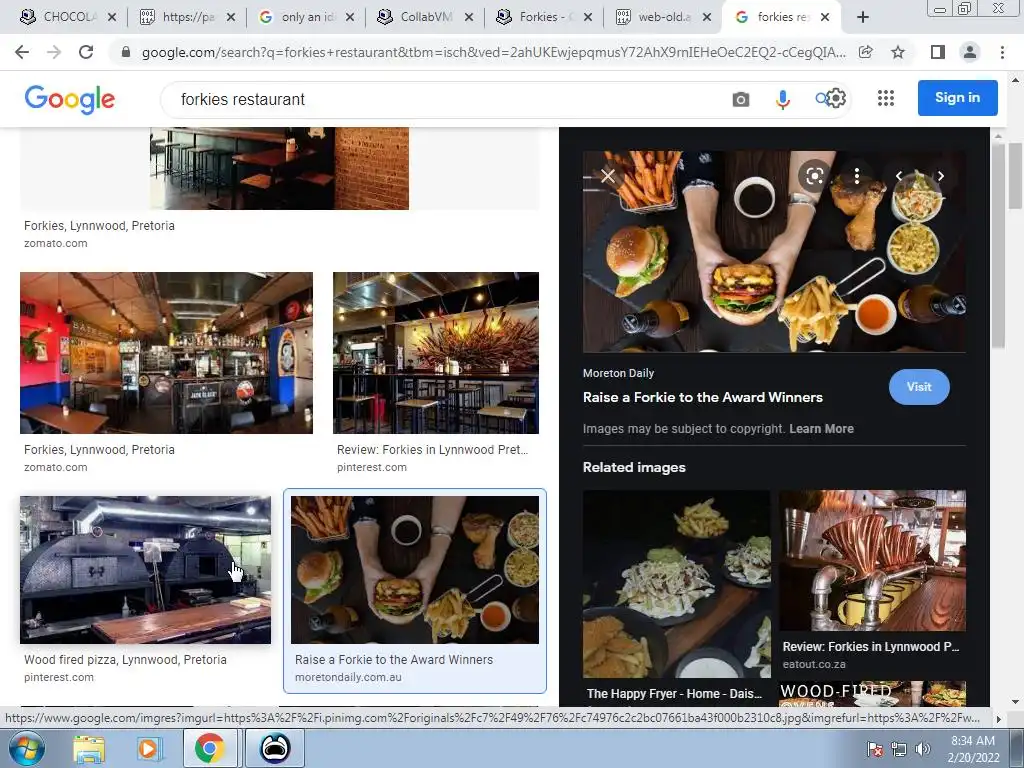
Task: Select the burger spread thumbnail in results
Action: tap(415, 569)
